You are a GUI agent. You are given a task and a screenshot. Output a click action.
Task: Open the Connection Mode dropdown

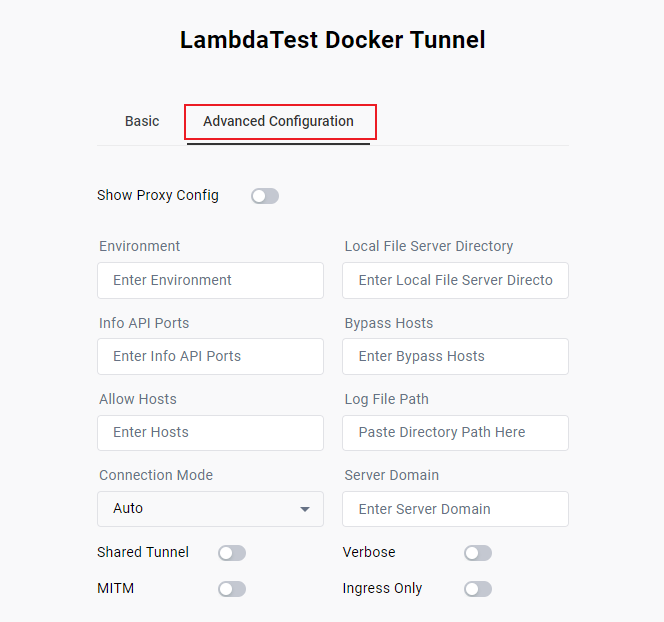point(210,509)
